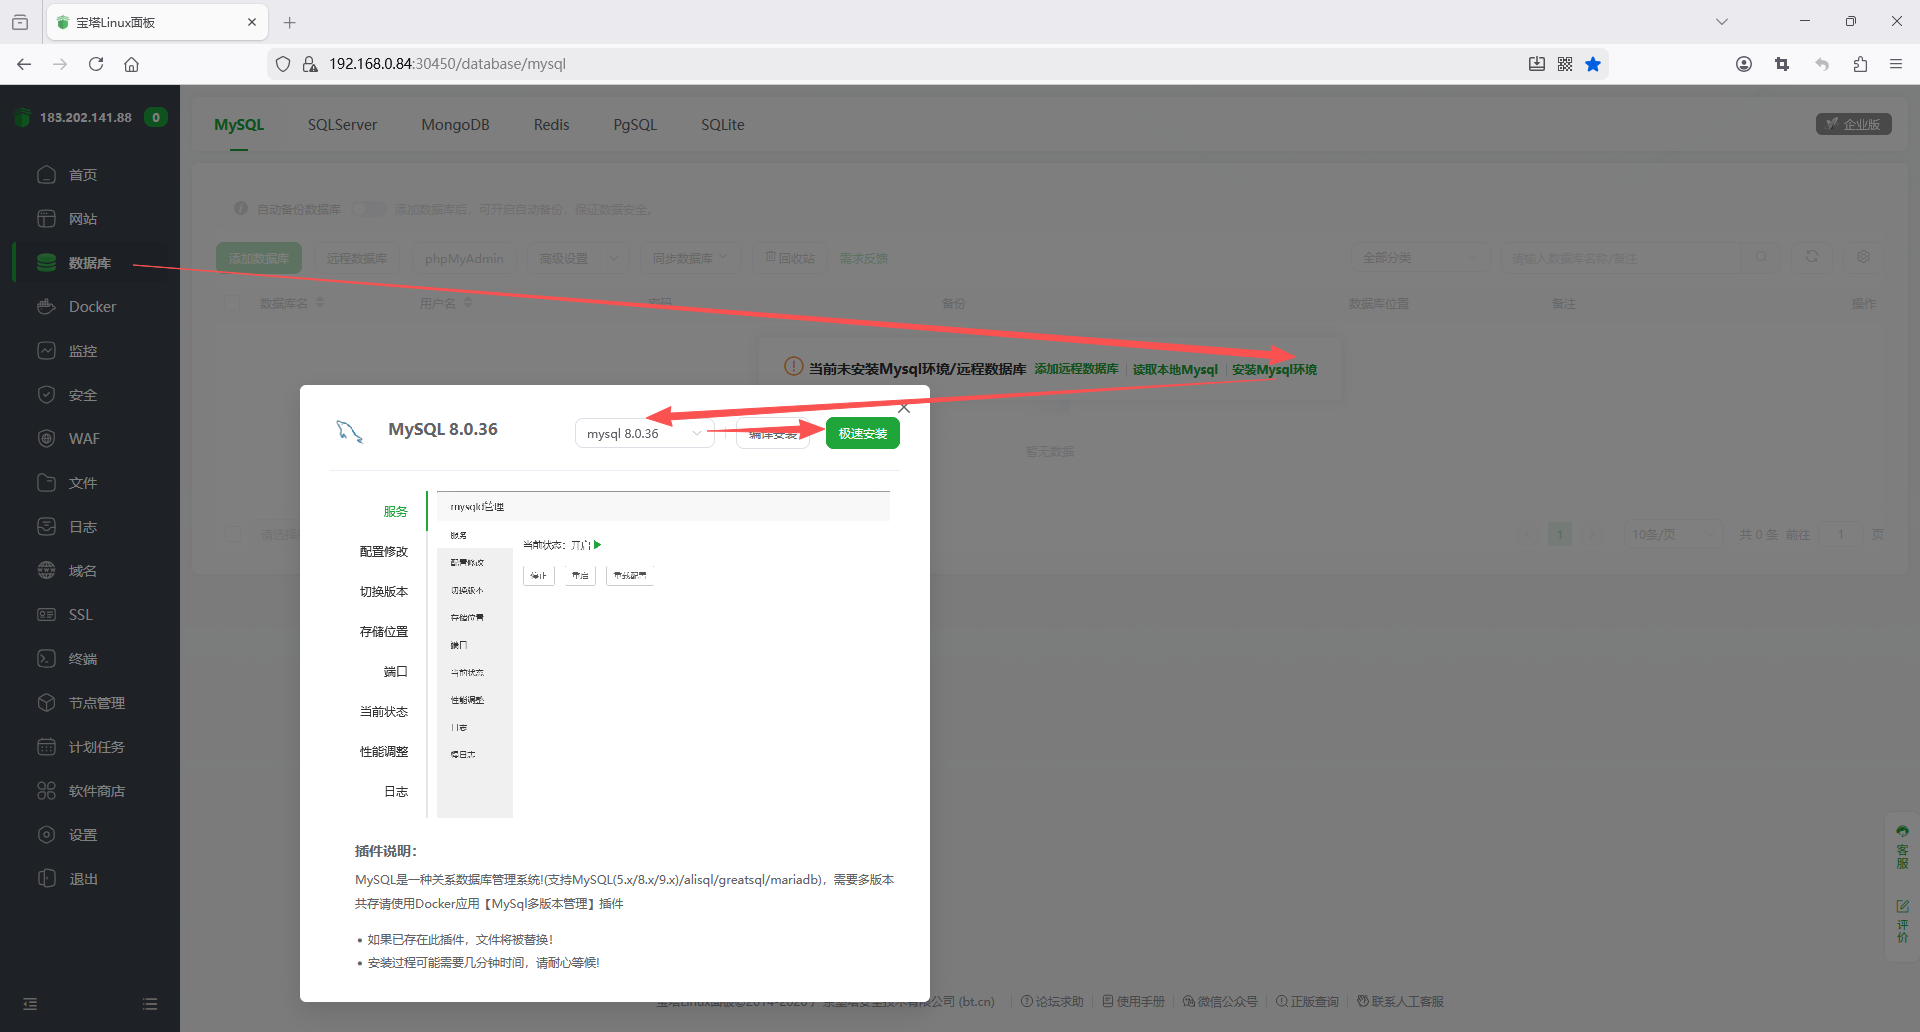This screenshot has width=1920, height=1032.
Task: Switch to the MongoDB tab
Action: [455, 125]
